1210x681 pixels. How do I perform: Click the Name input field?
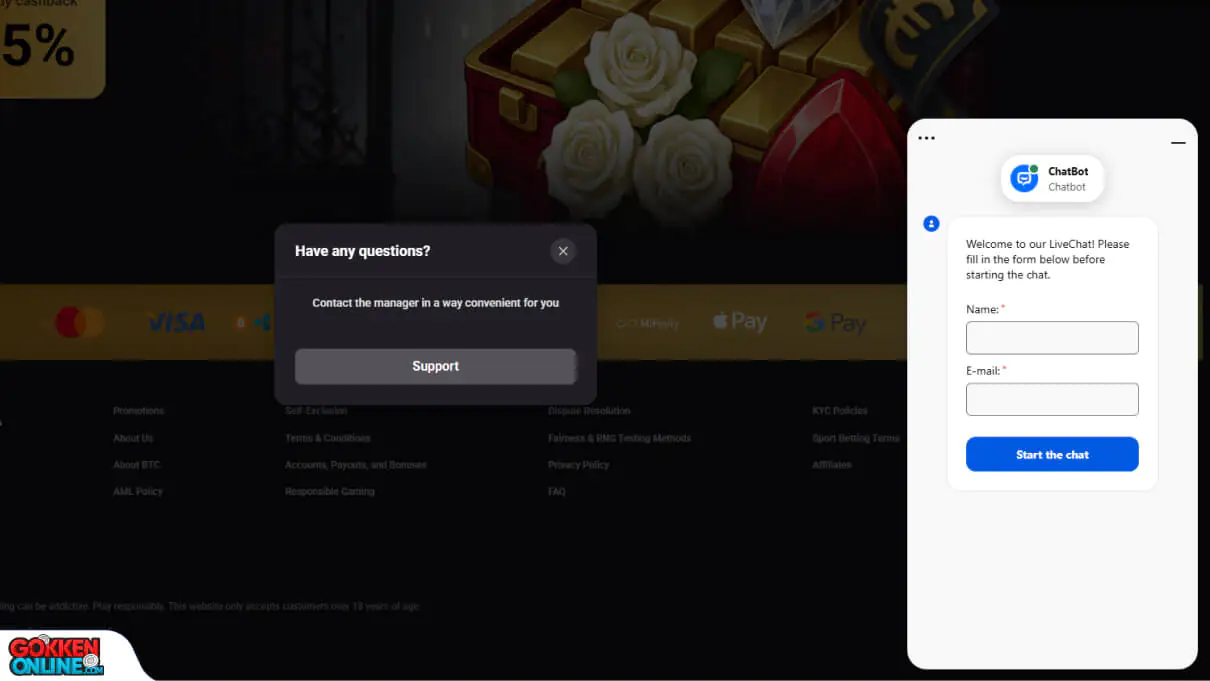point(1052,338)
